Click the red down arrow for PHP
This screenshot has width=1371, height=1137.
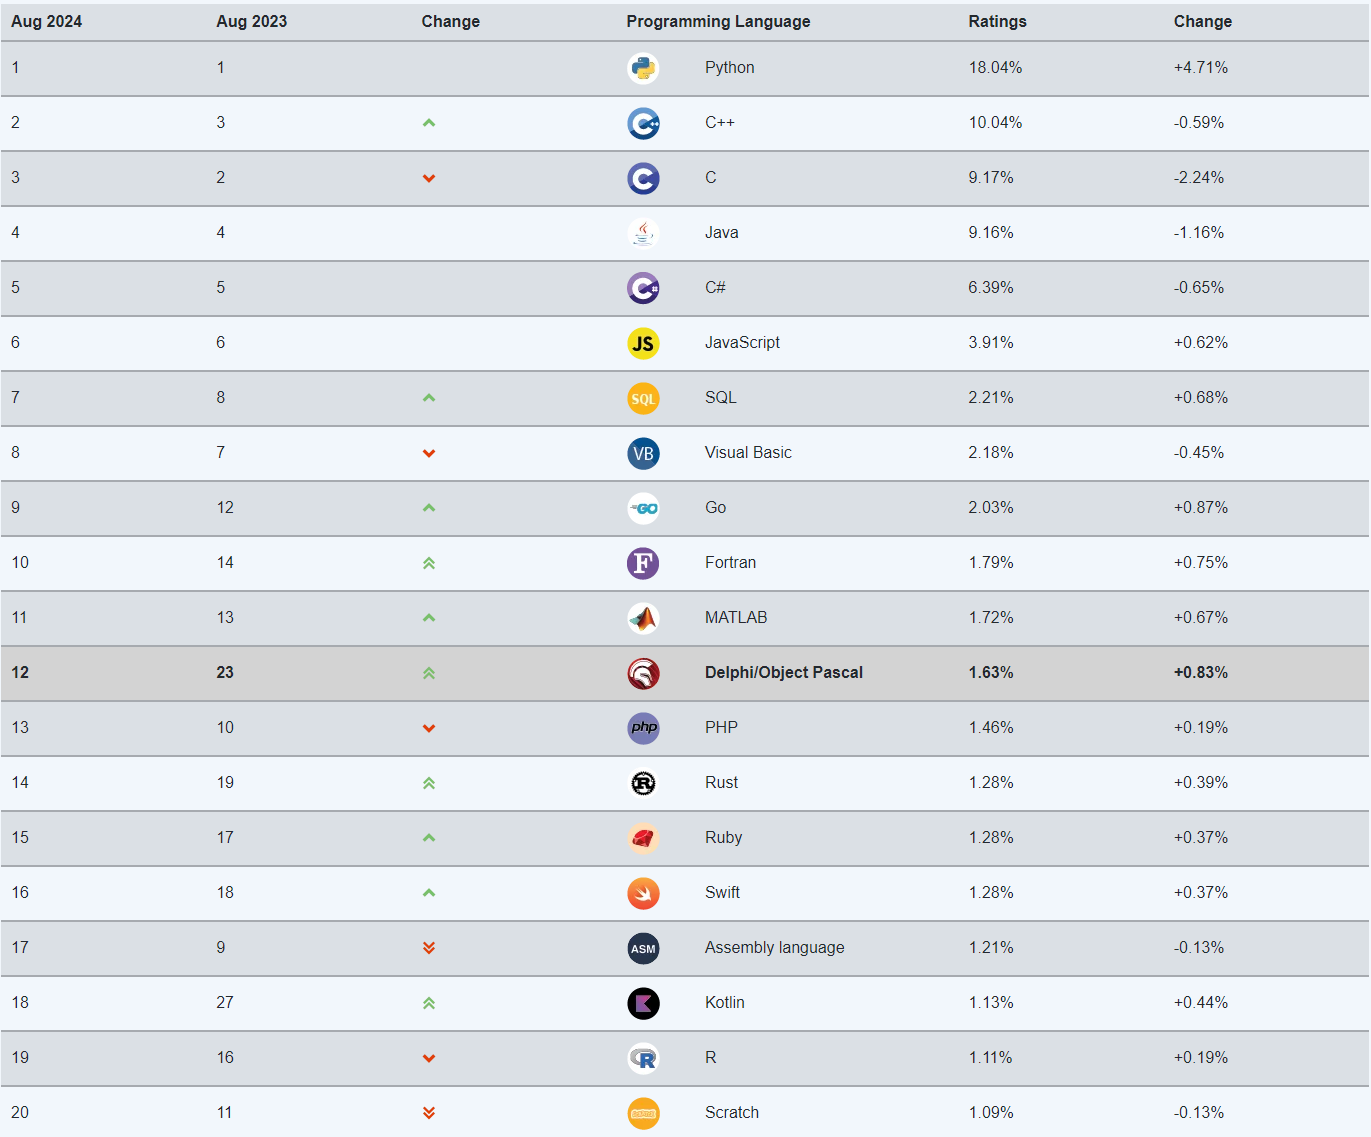point(429,728)
